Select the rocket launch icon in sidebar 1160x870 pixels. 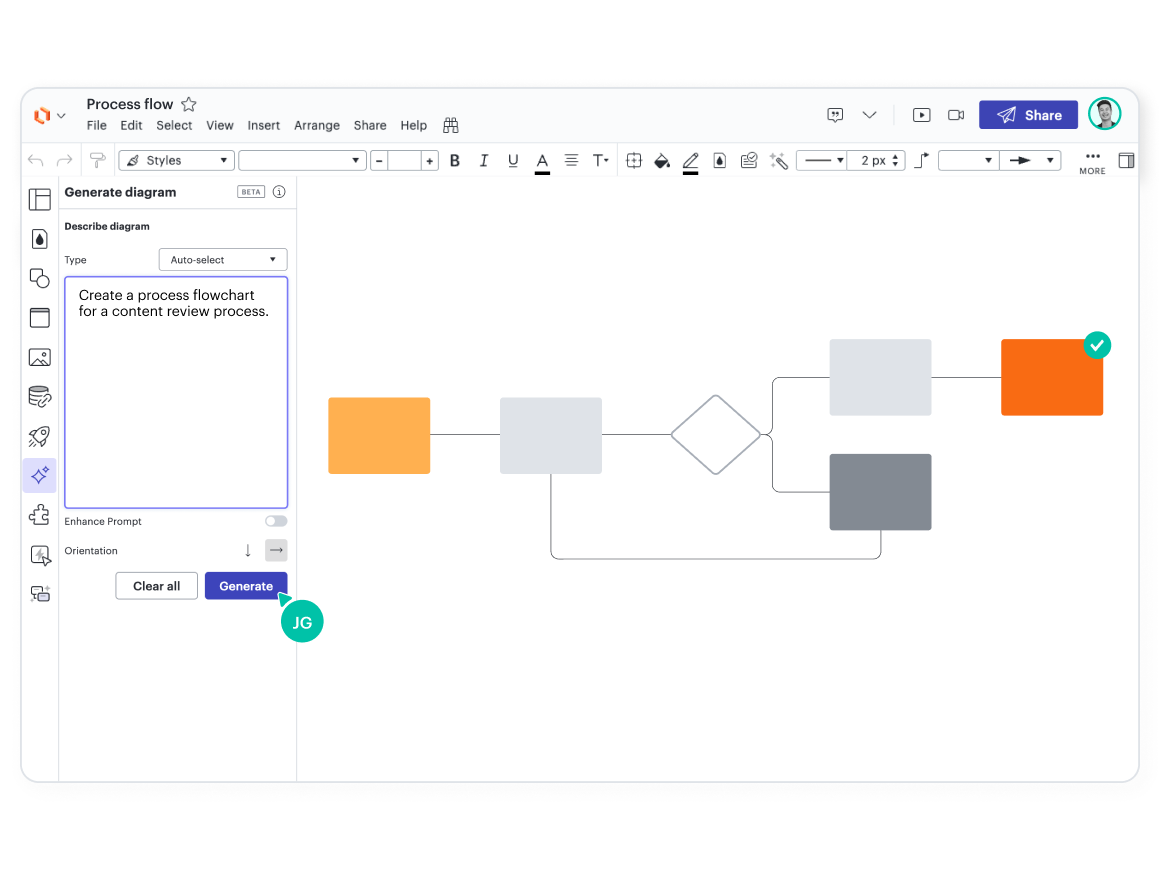point(39,437)
